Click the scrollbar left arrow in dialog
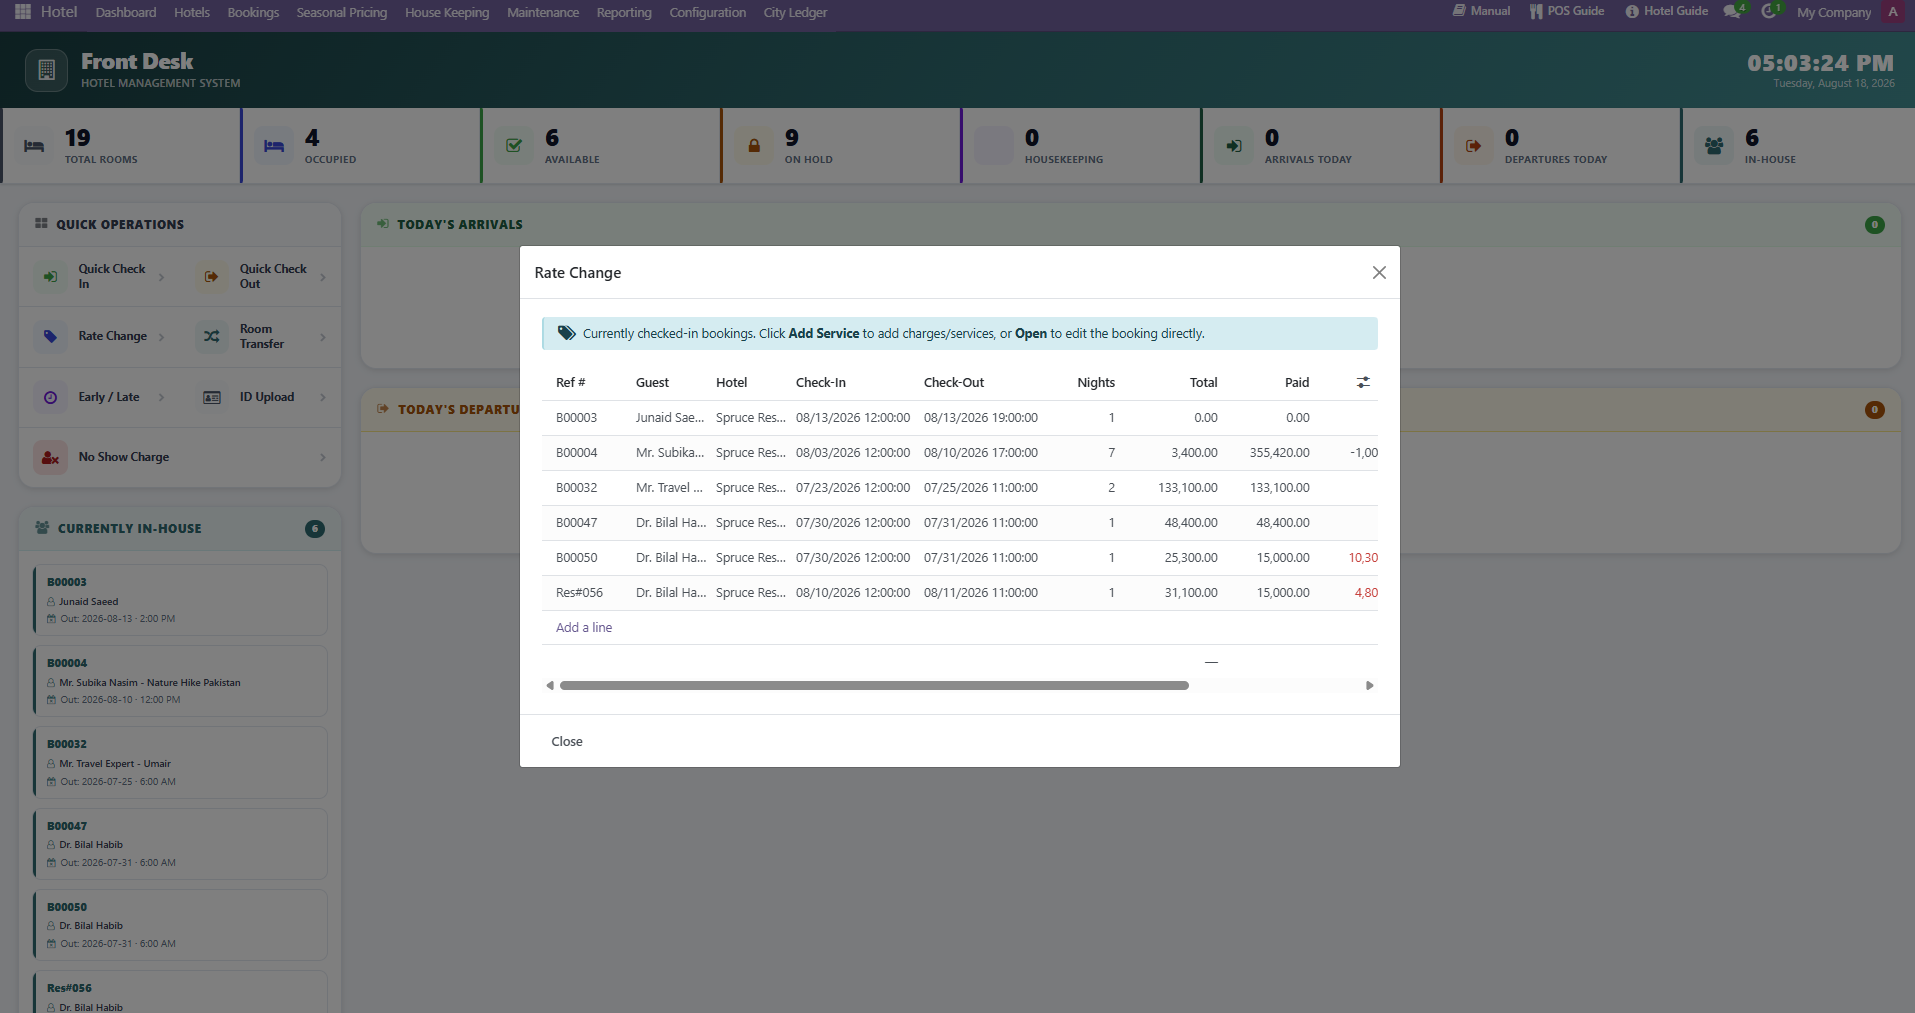The height and width of the screenshot is (1013, 1915). click(x=549, y=686)
